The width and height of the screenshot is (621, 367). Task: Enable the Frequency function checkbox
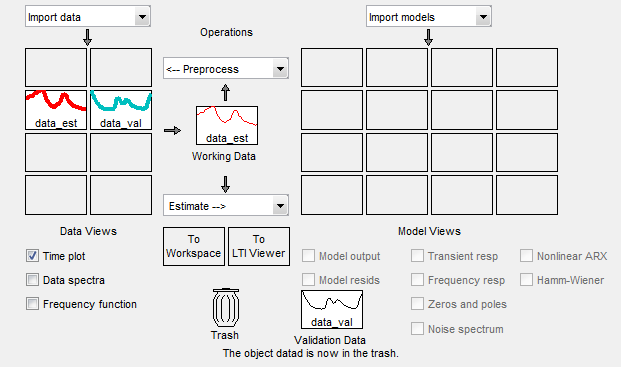tap(32, 304)
